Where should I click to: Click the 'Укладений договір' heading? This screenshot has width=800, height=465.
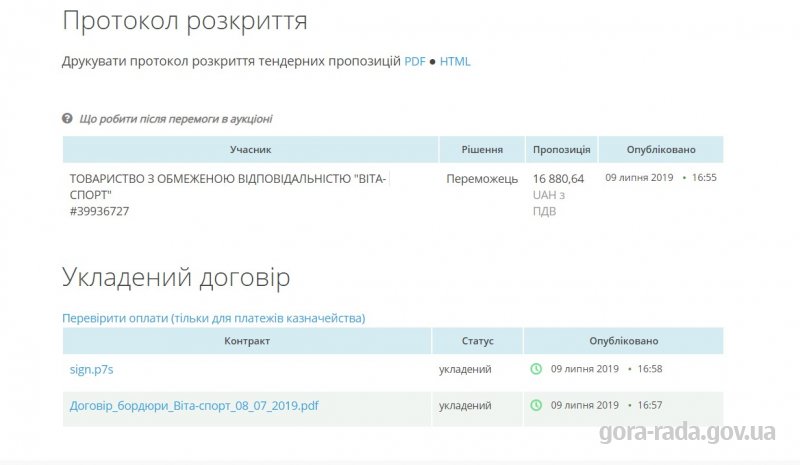pyautogui.click(x=176, y=278)
